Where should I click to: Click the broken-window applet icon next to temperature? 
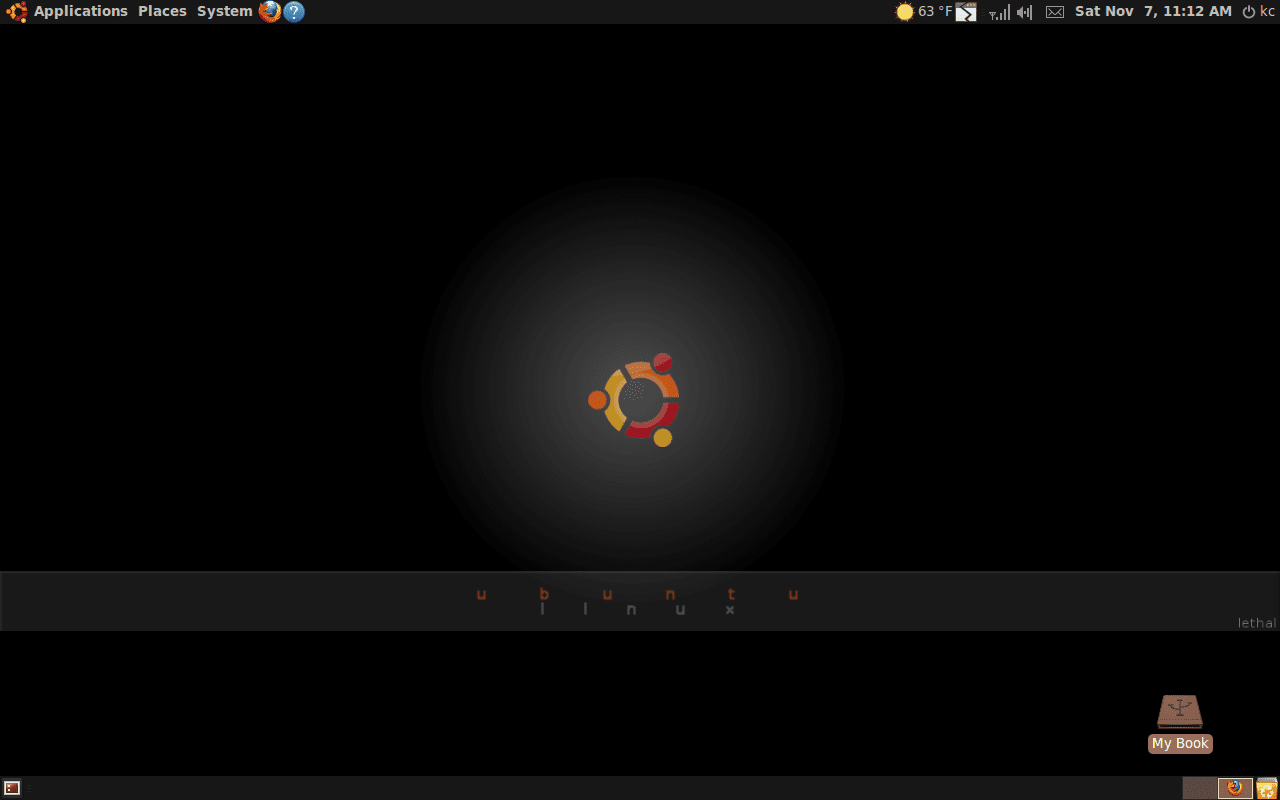tap(966, 12)
